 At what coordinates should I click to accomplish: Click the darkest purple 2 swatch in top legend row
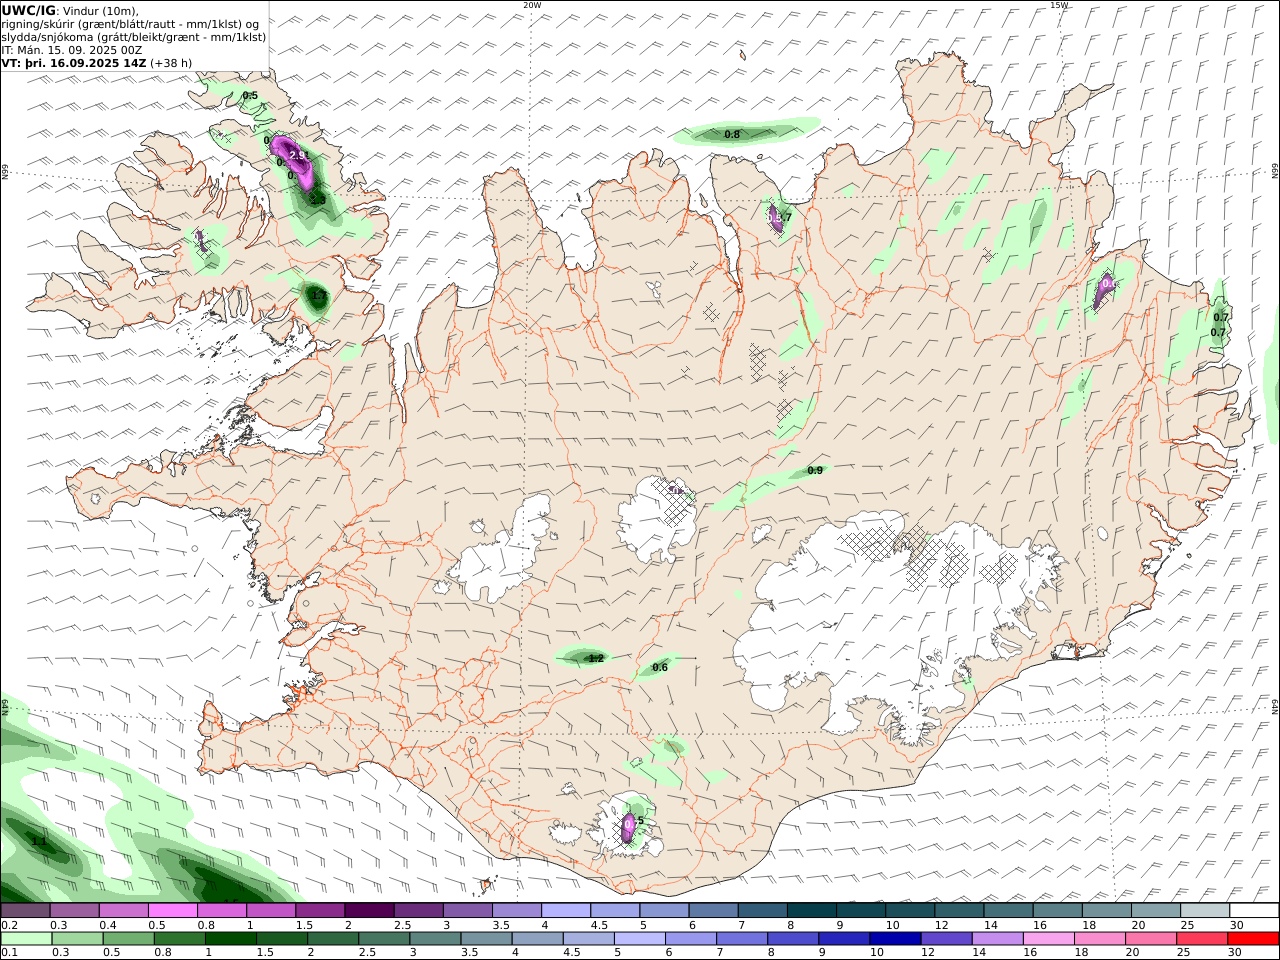click(368, 911)
